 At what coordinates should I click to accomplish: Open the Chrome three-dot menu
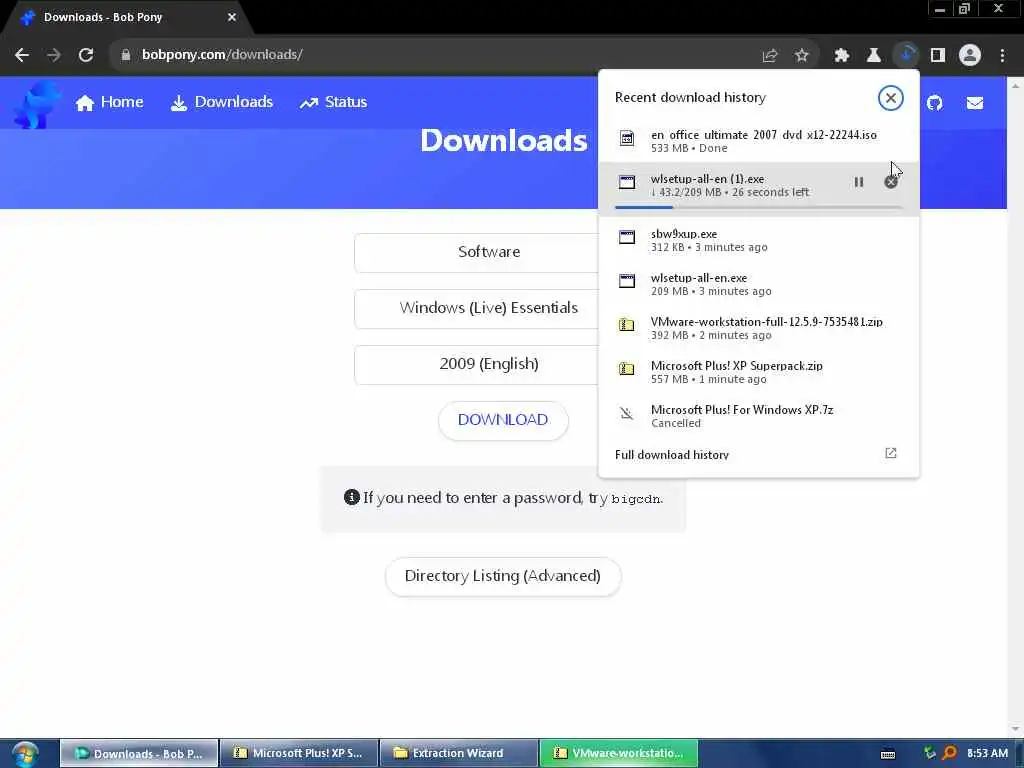tap(1002, 56)
